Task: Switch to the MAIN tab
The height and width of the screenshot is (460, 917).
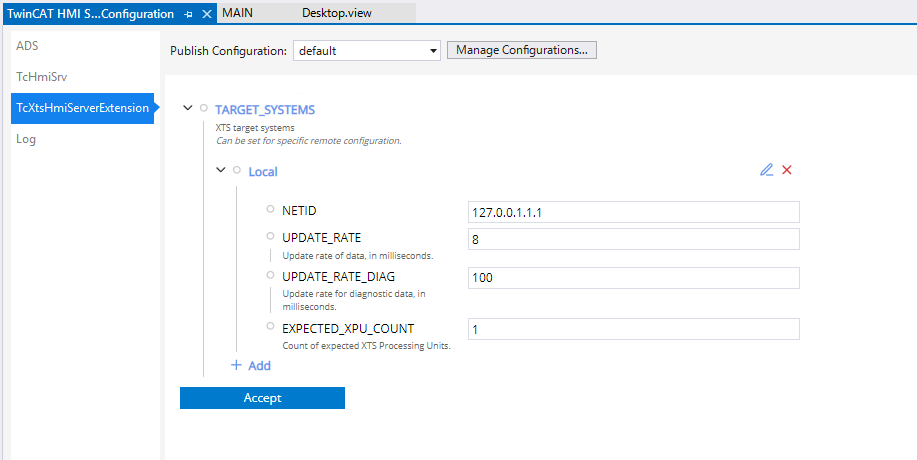Action: [x=238, y=13]
